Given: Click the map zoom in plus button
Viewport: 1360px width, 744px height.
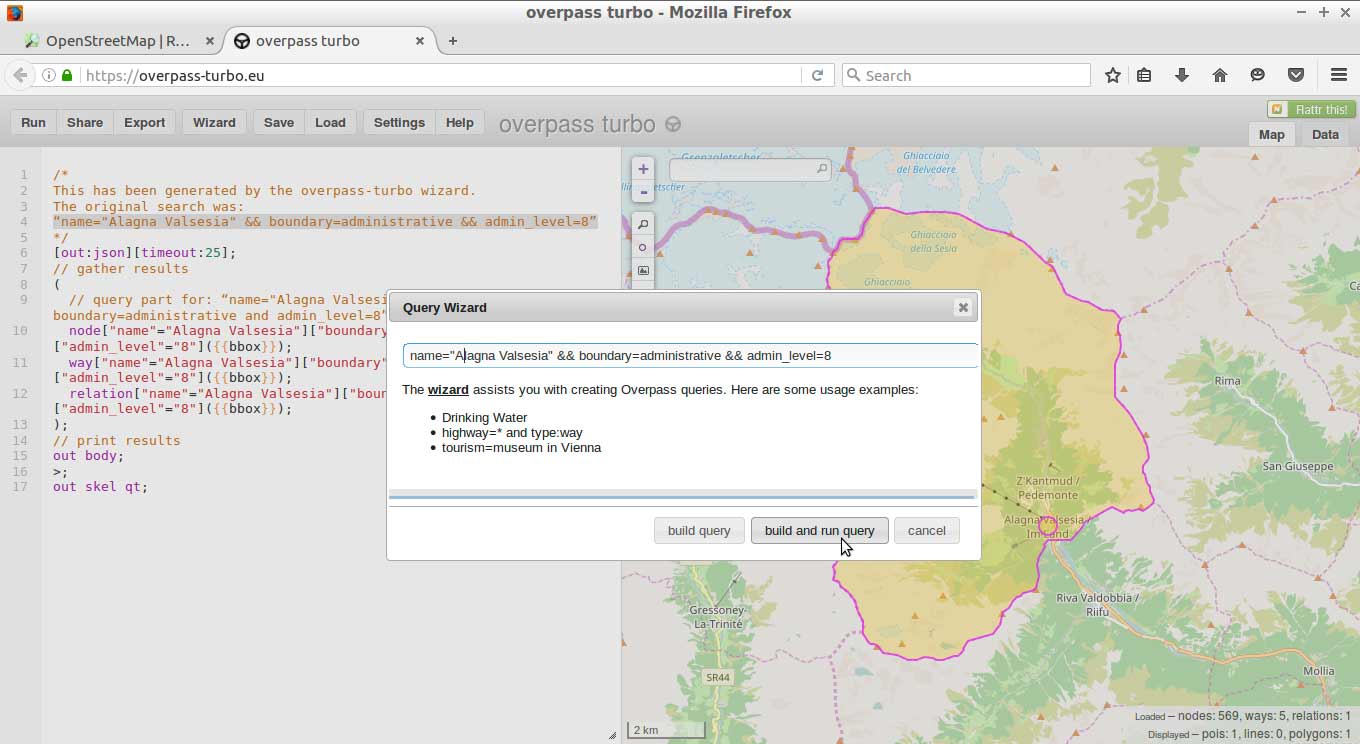Looking at the screenshot, I should (643, 169).
